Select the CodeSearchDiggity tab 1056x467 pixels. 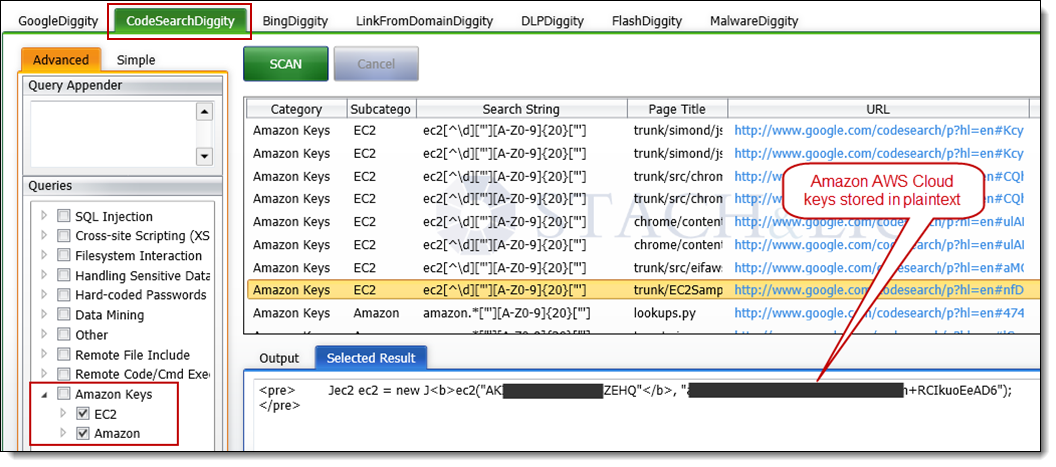180,21
